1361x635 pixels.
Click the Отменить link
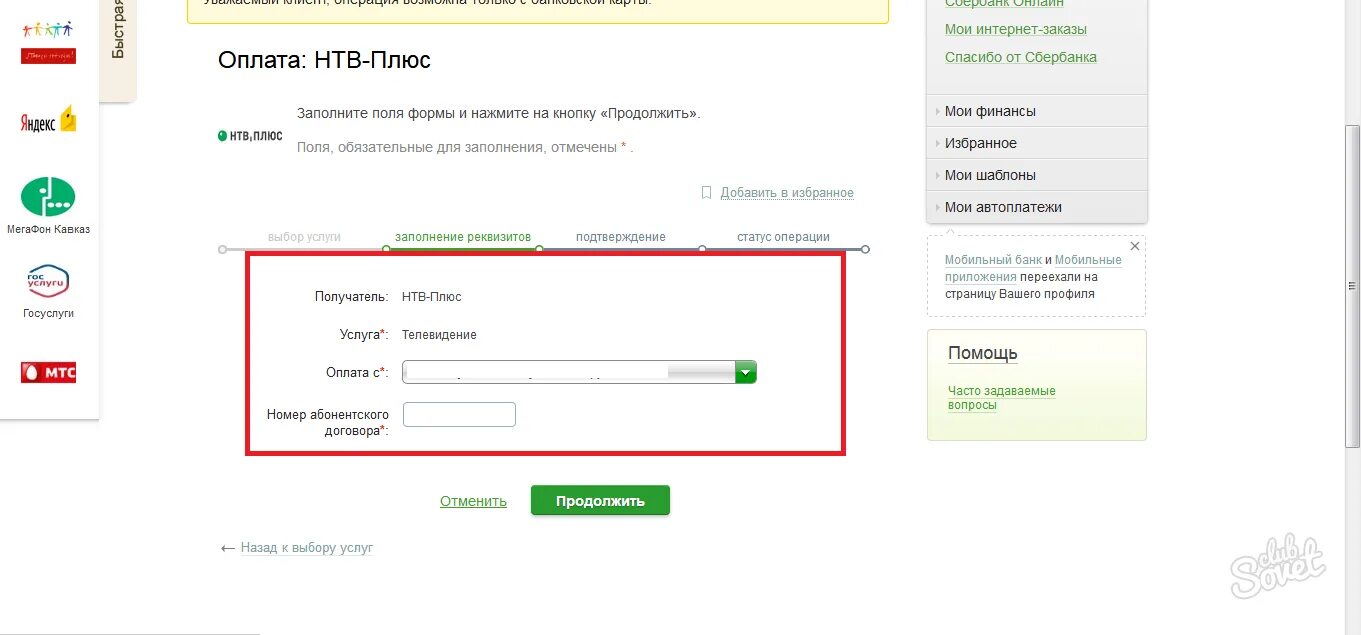[473, 501]
